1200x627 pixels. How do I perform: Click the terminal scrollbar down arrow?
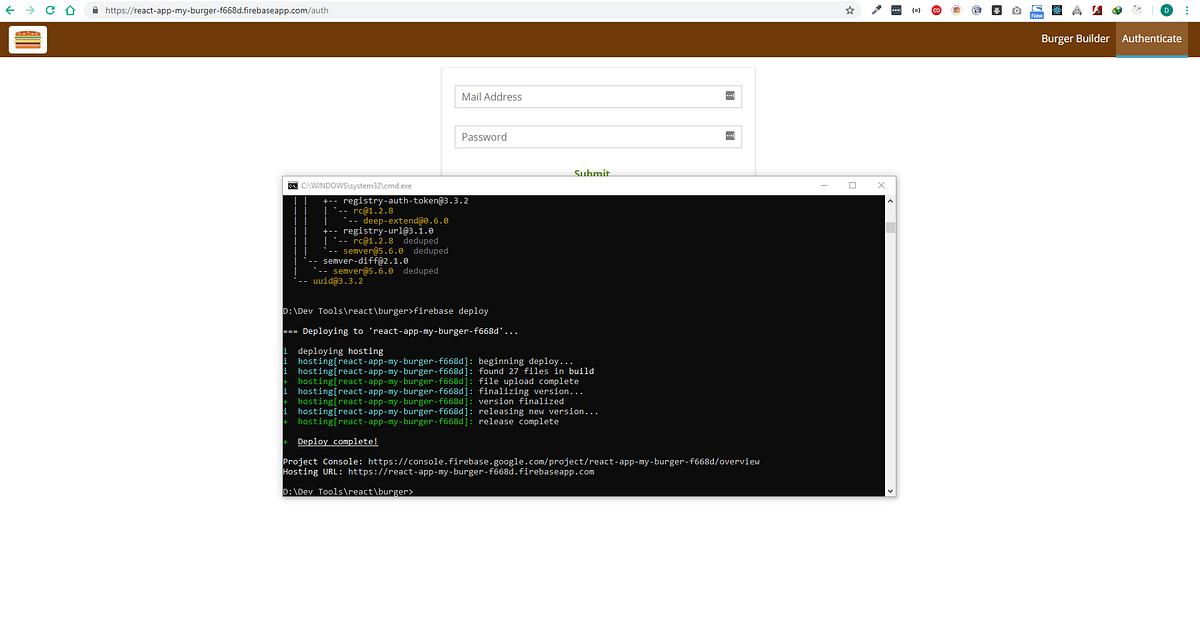coord(889,490)
